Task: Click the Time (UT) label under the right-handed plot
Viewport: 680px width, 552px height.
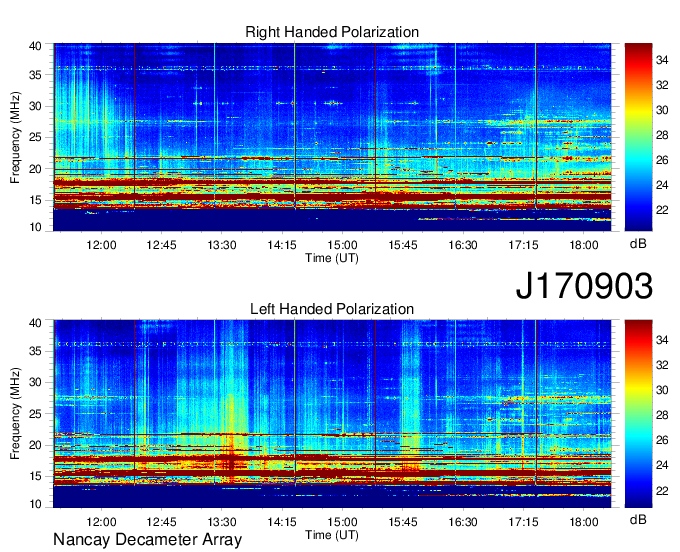Action: pyautogui.click(x=332, y=258)
